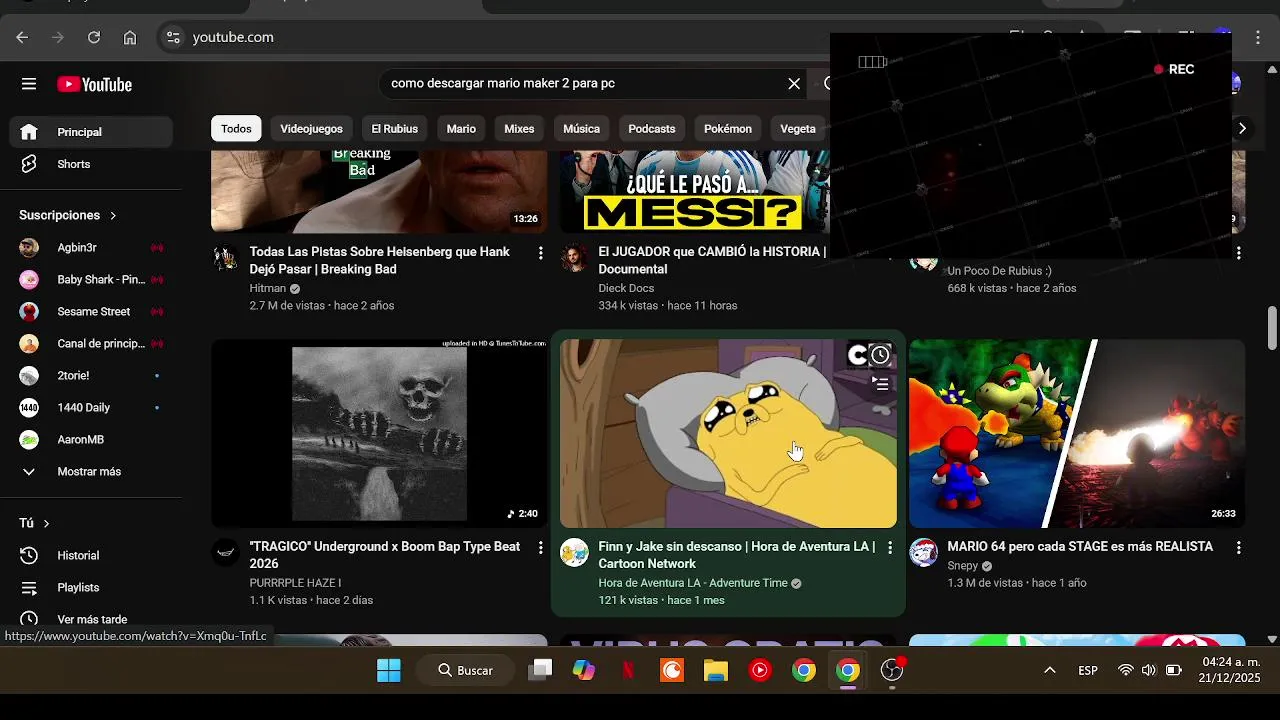Open Task View on the taskbar
Screen dimensions: 1280x720
tap(540, 670)
